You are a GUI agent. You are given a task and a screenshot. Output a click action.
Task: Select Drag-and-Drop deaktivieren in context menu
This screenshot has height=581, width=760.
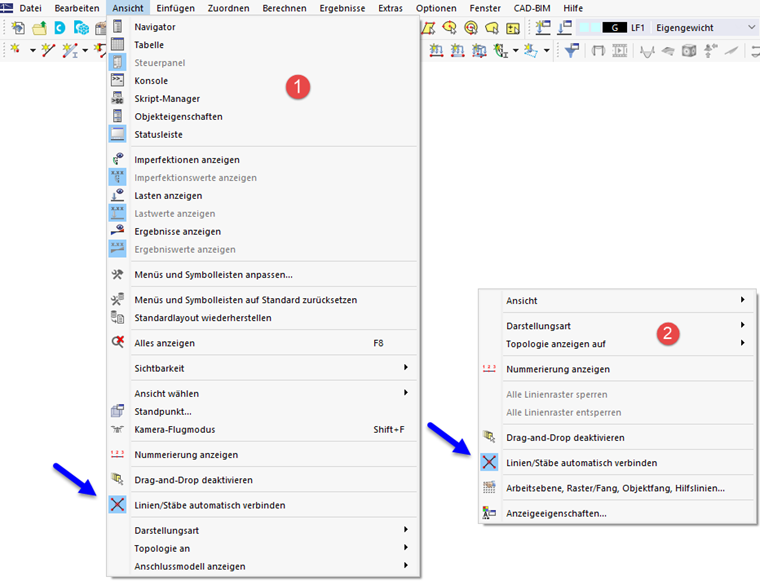tap(617, 437)
